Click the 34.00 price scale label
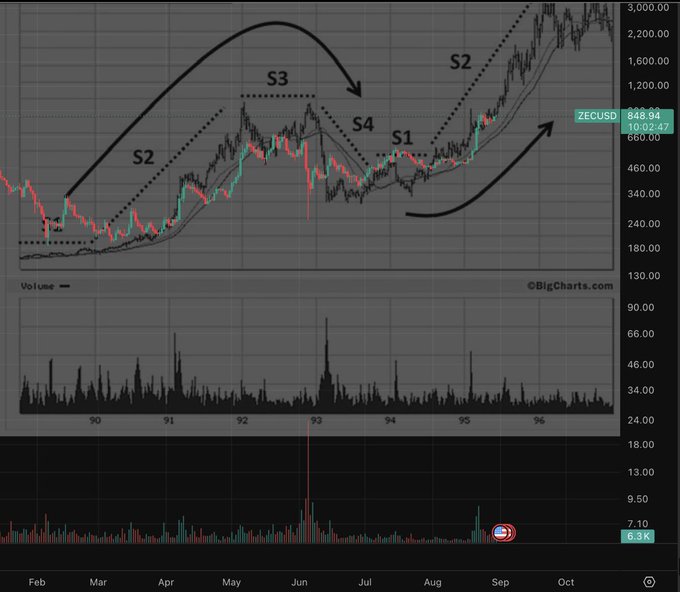Viewport: 680px width, 592px height. [641, 390]
